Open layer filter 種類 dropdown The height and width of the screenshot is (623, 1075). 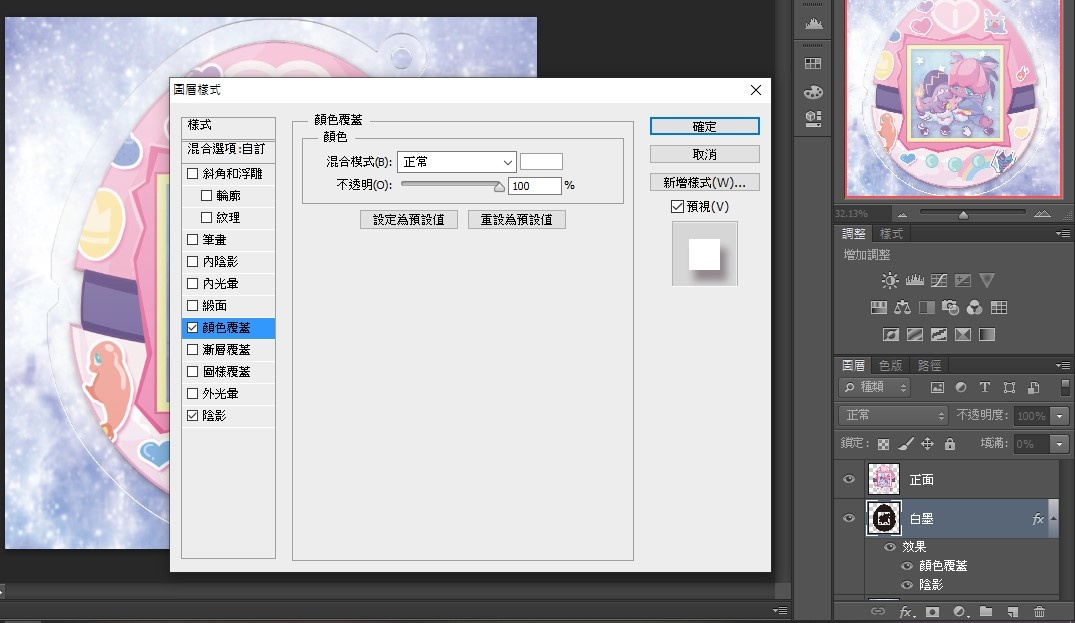coord(874,387)
